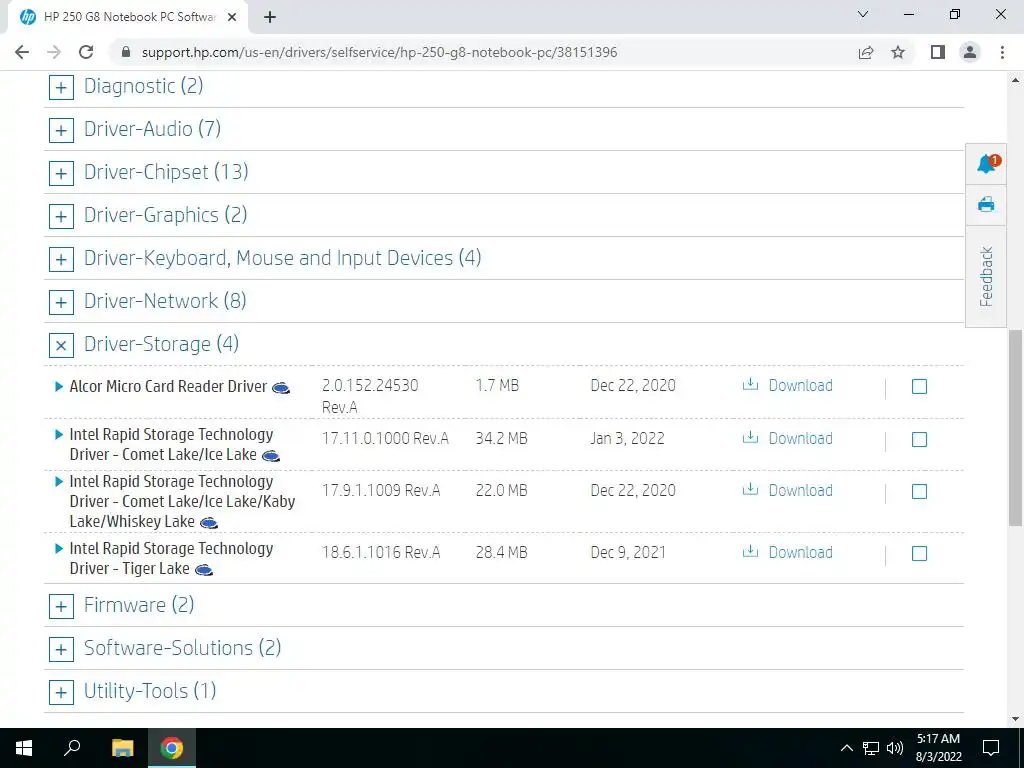Click download icon for 17.11.0.1000 driver
This screenshot has width=1024, height=768.
(x=750, y=437)
